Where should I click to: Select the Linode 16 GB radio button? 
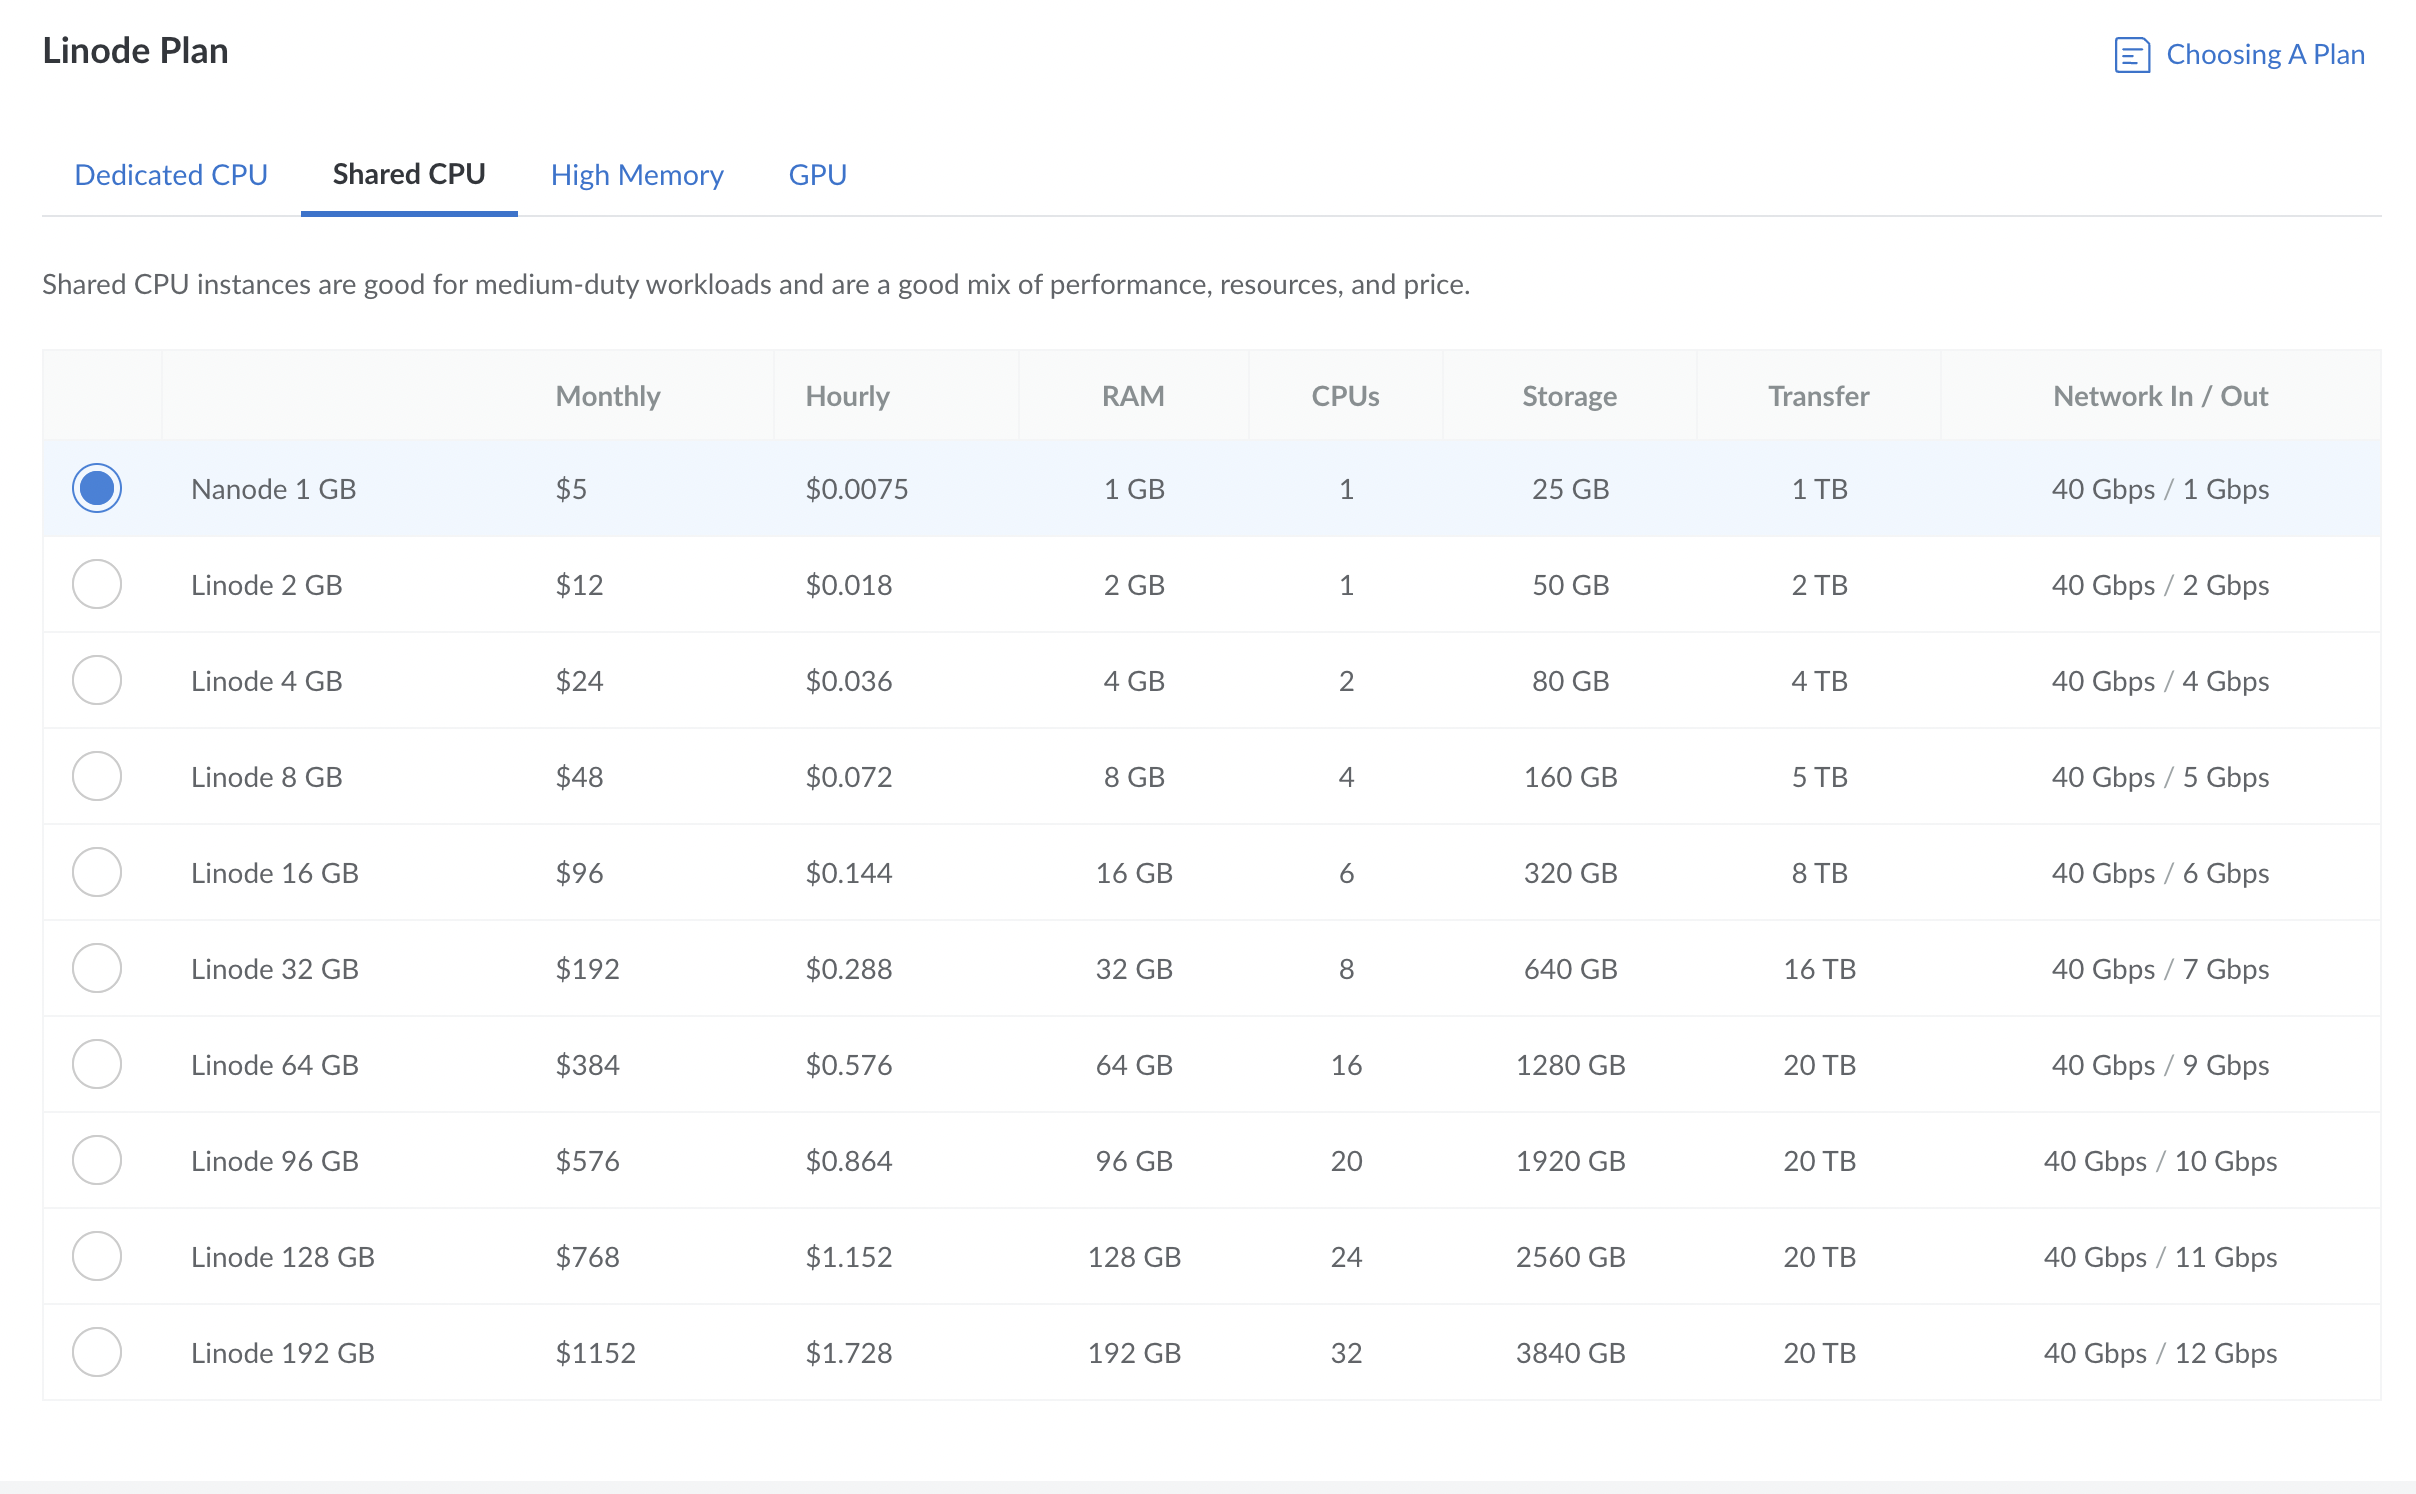point(97,873)
